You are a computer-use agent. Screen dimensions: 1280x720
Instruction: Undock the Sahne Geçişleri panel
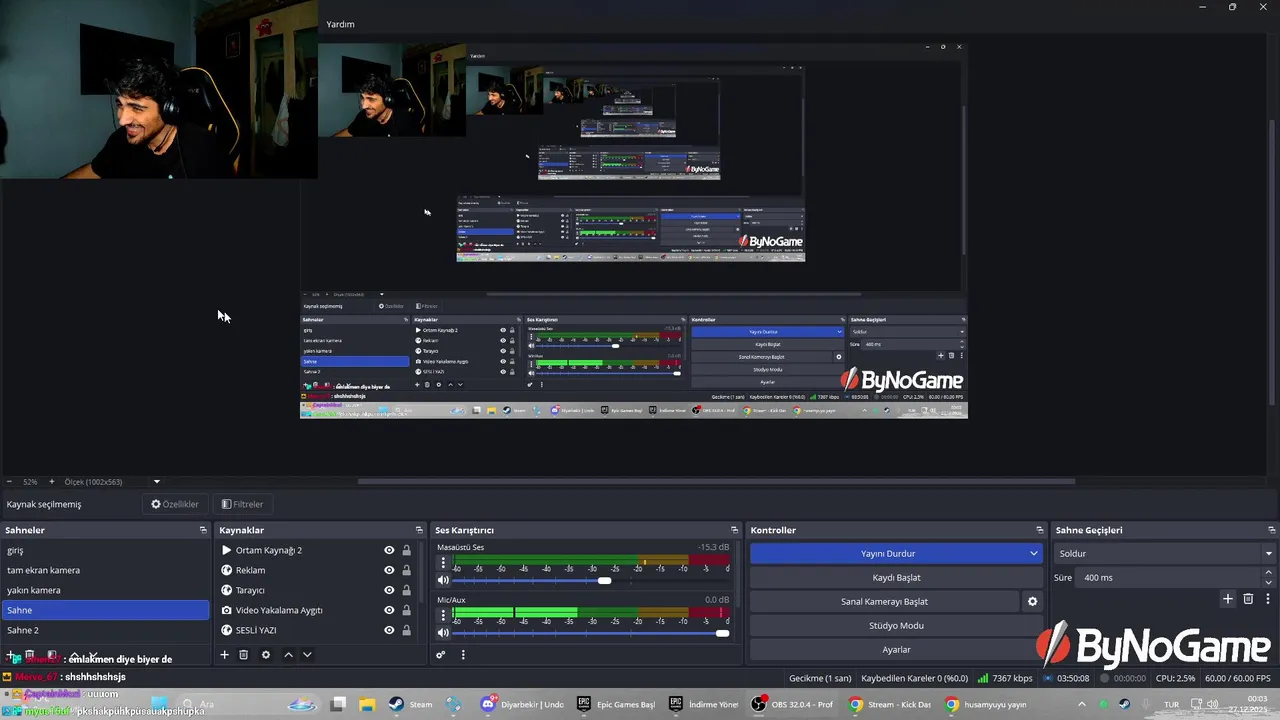[x=1272, y=530]
